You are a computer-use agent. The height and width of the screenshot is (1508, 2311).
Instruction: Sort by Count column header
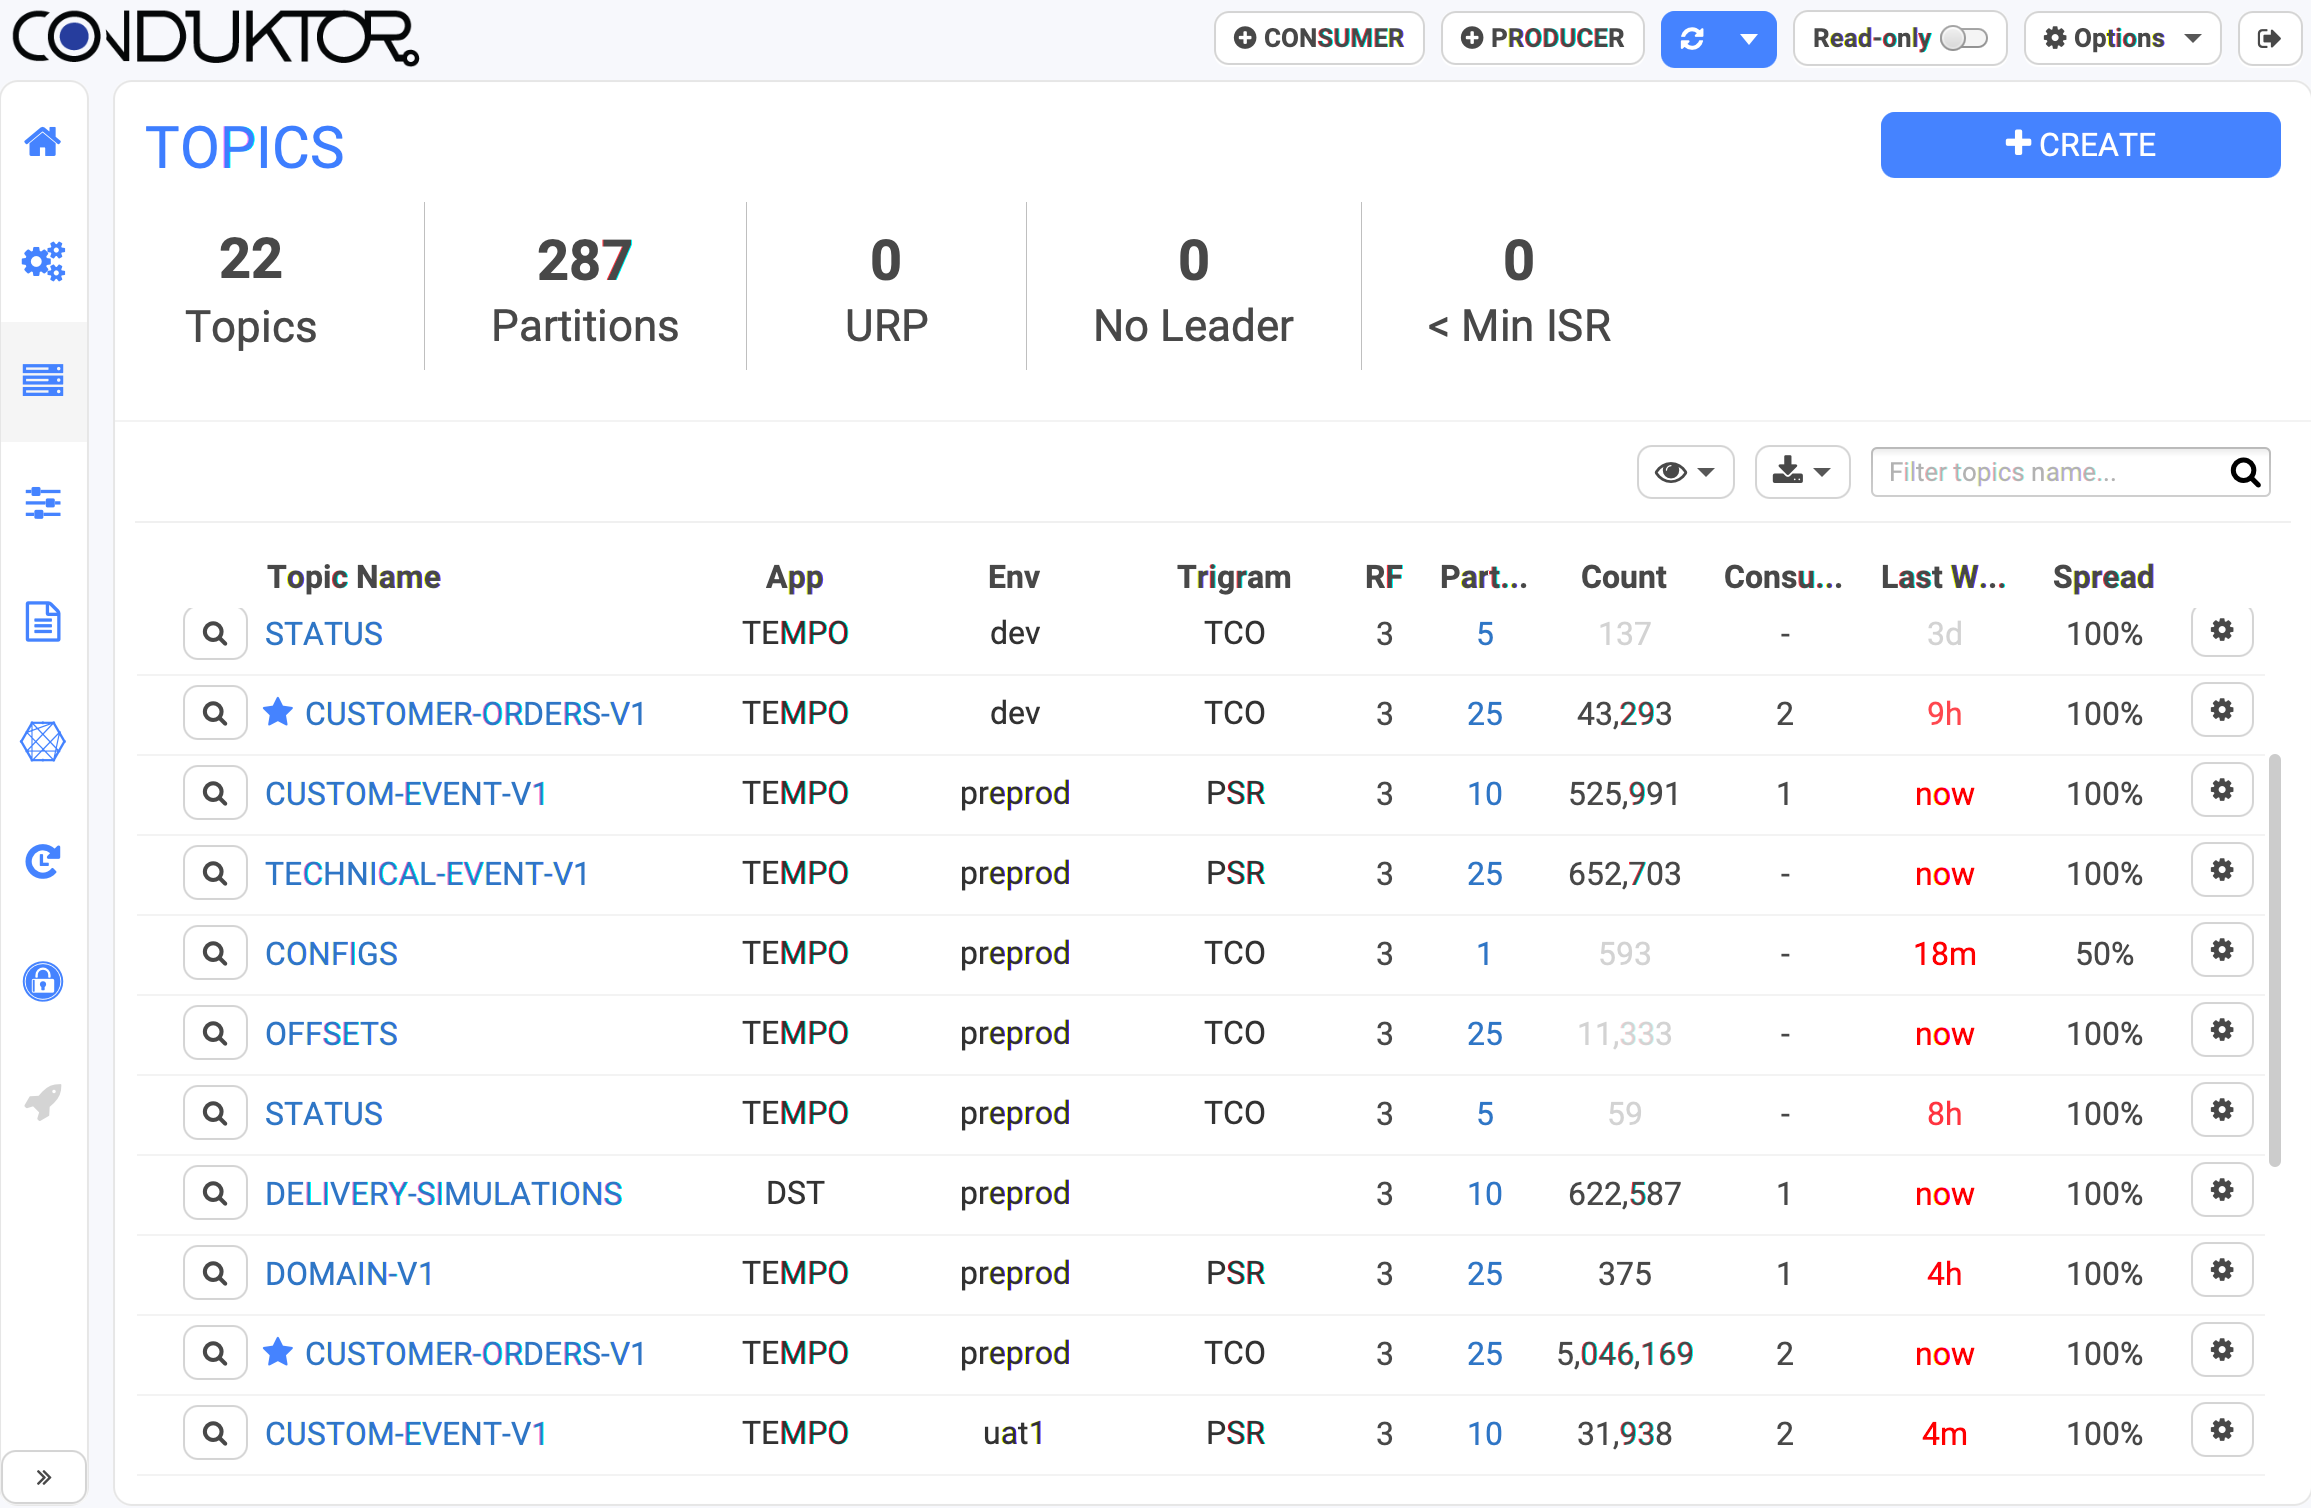click(1623, 577)
